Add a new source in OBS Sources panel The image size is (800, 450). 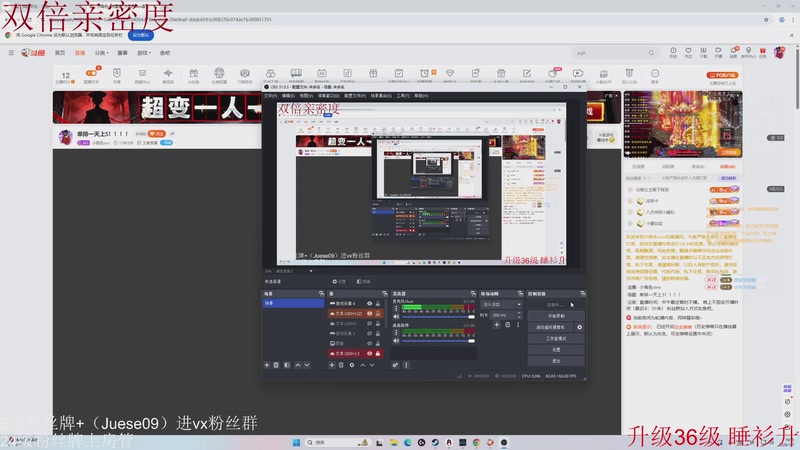tap(332, 365)
